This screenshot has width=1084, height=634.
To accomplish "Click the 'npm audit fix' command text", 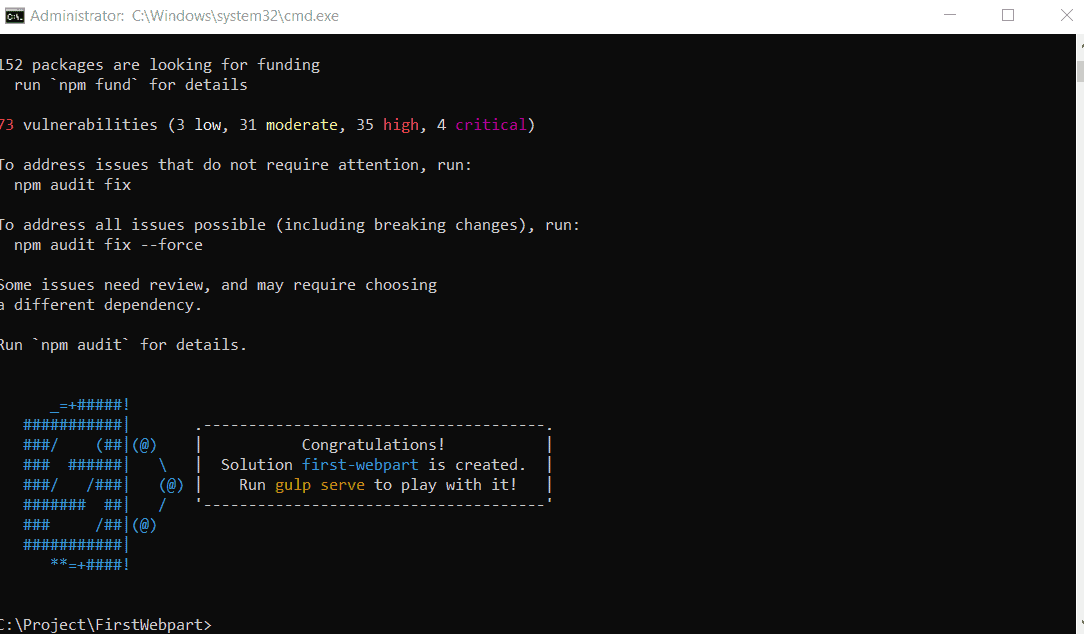I will [72, 184].
